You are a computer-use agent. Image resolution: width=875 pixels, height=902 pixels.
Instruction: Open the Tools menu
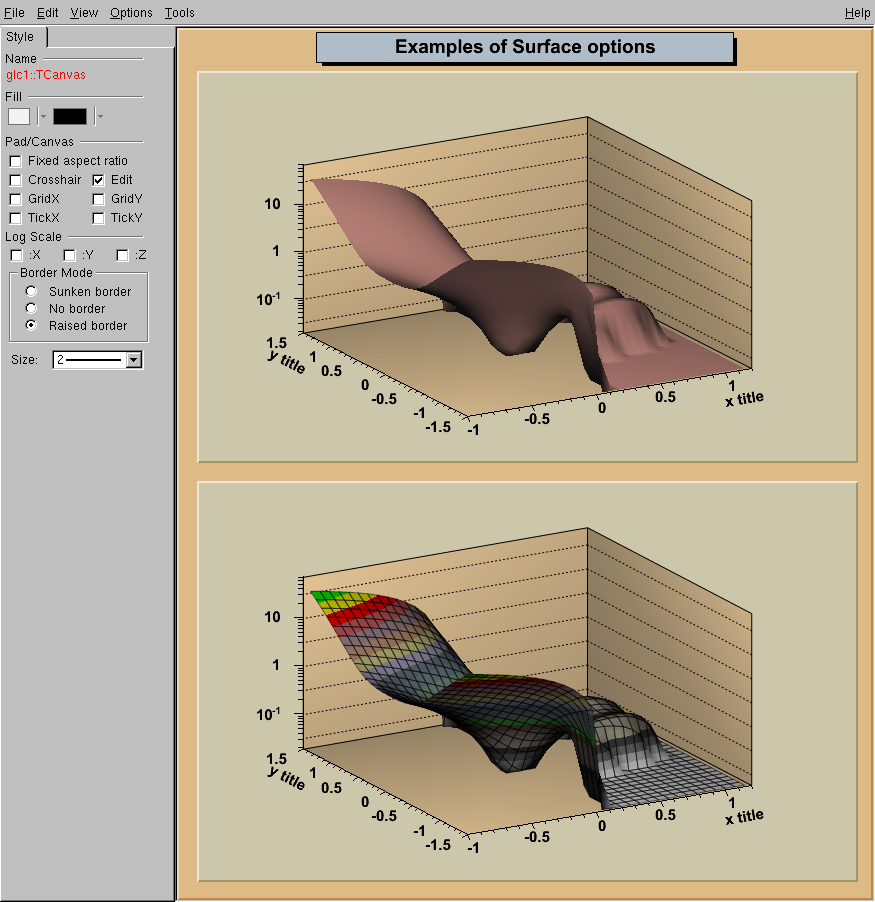(180, 13)
